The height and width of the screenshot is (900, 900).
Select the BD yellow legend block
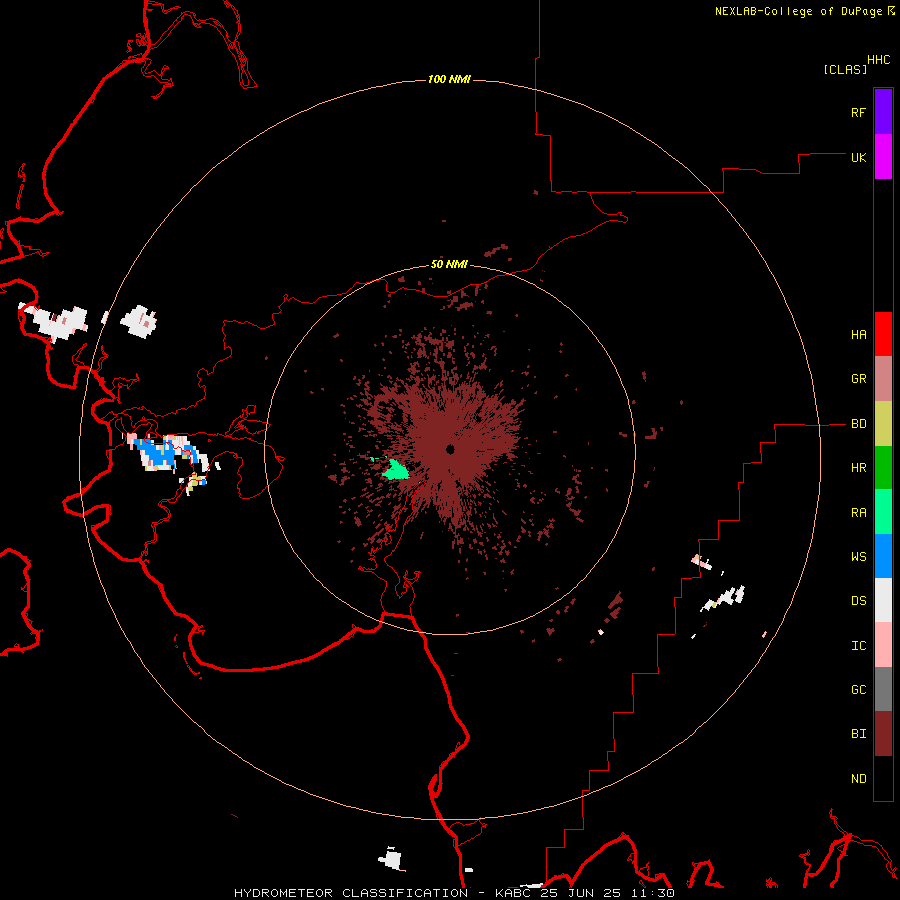883,424
